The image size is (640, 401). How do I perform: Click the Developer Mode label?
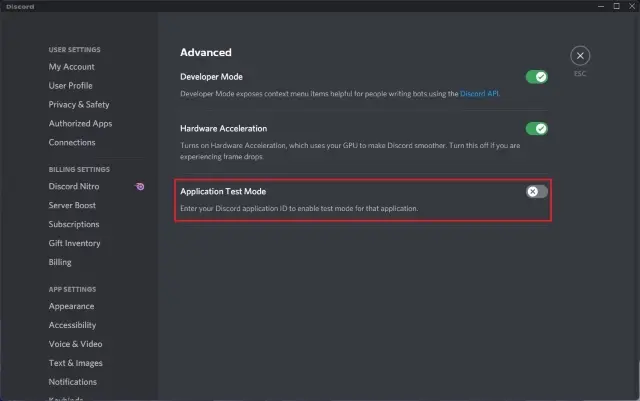click(211, 77)
